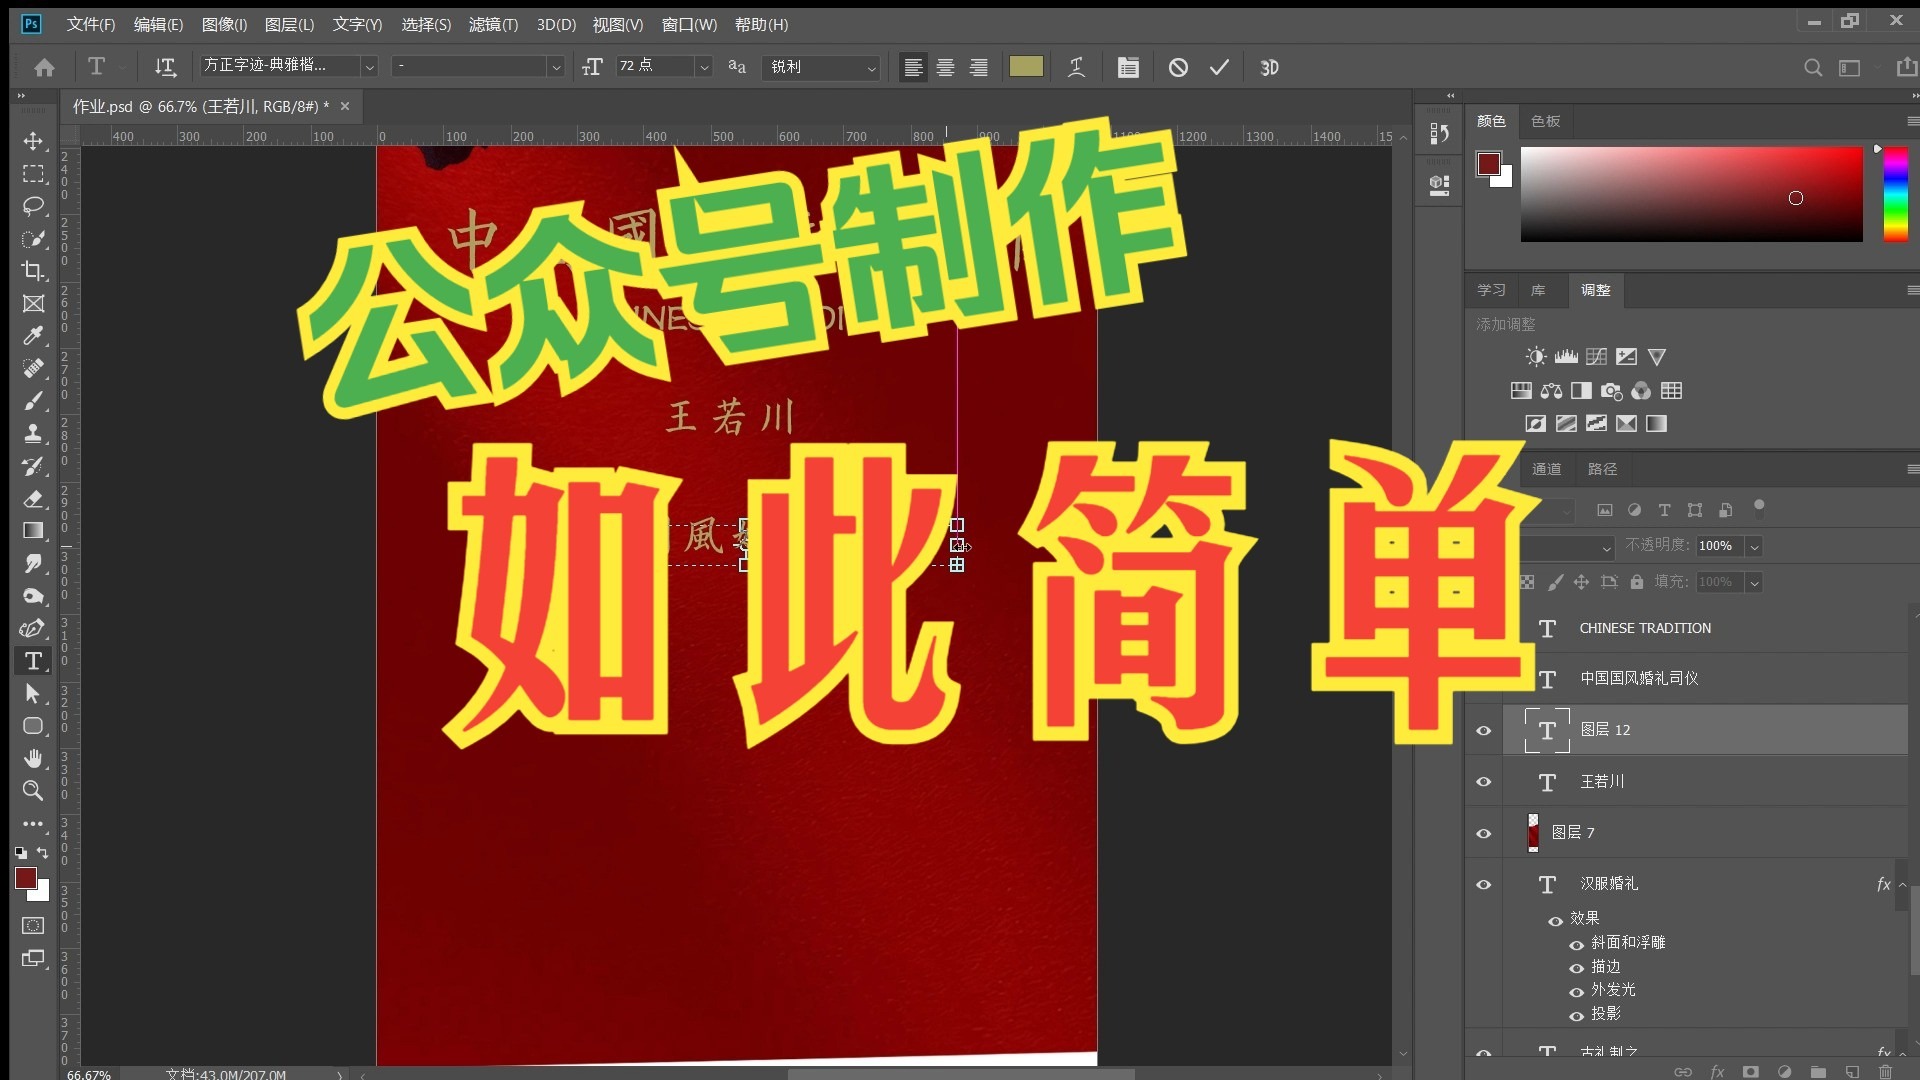Select the Move tool
The image size is (1920, 1080).
click(x=34, y=141)
